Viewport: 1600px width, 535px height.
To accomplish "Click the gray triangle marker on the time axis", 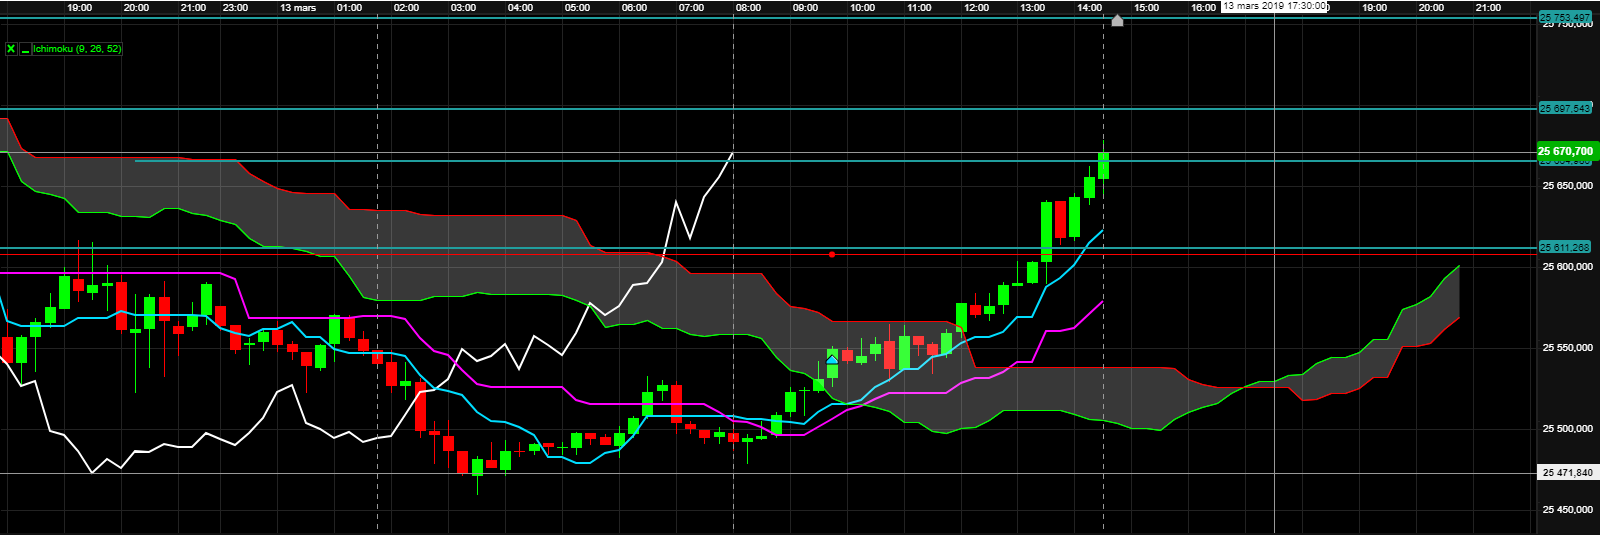I will 1117,20.
